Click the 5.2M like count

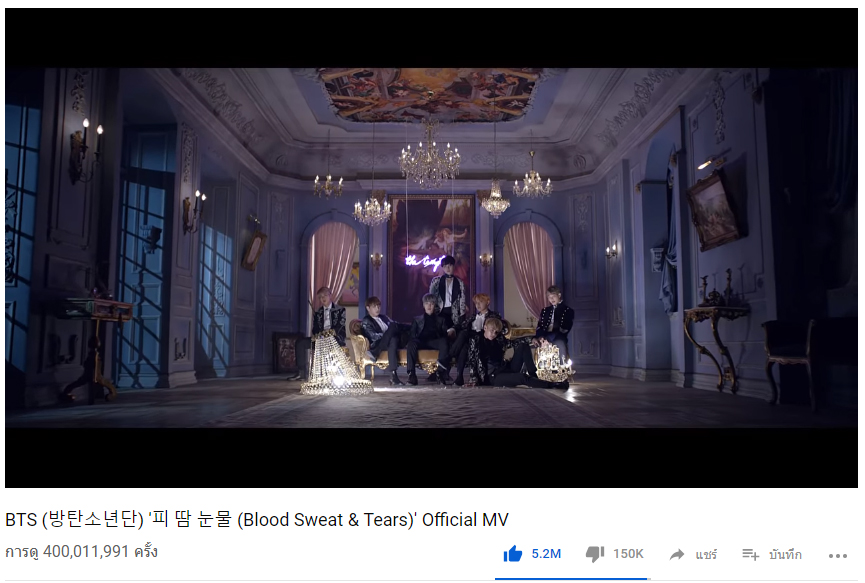[x=546, y=554]
